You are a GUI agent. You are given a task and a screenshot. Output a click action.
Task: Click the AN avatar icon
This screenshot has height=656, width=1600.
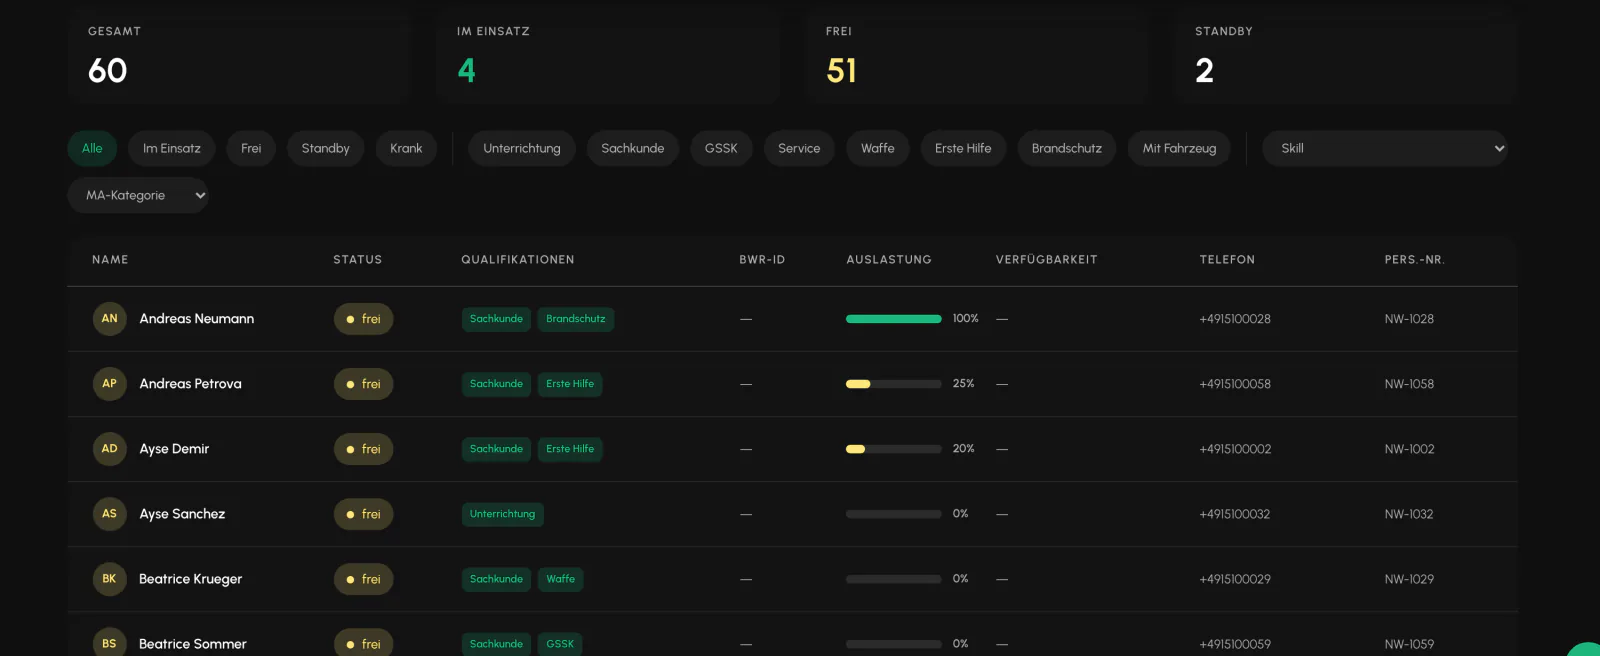tap(110, 319)
